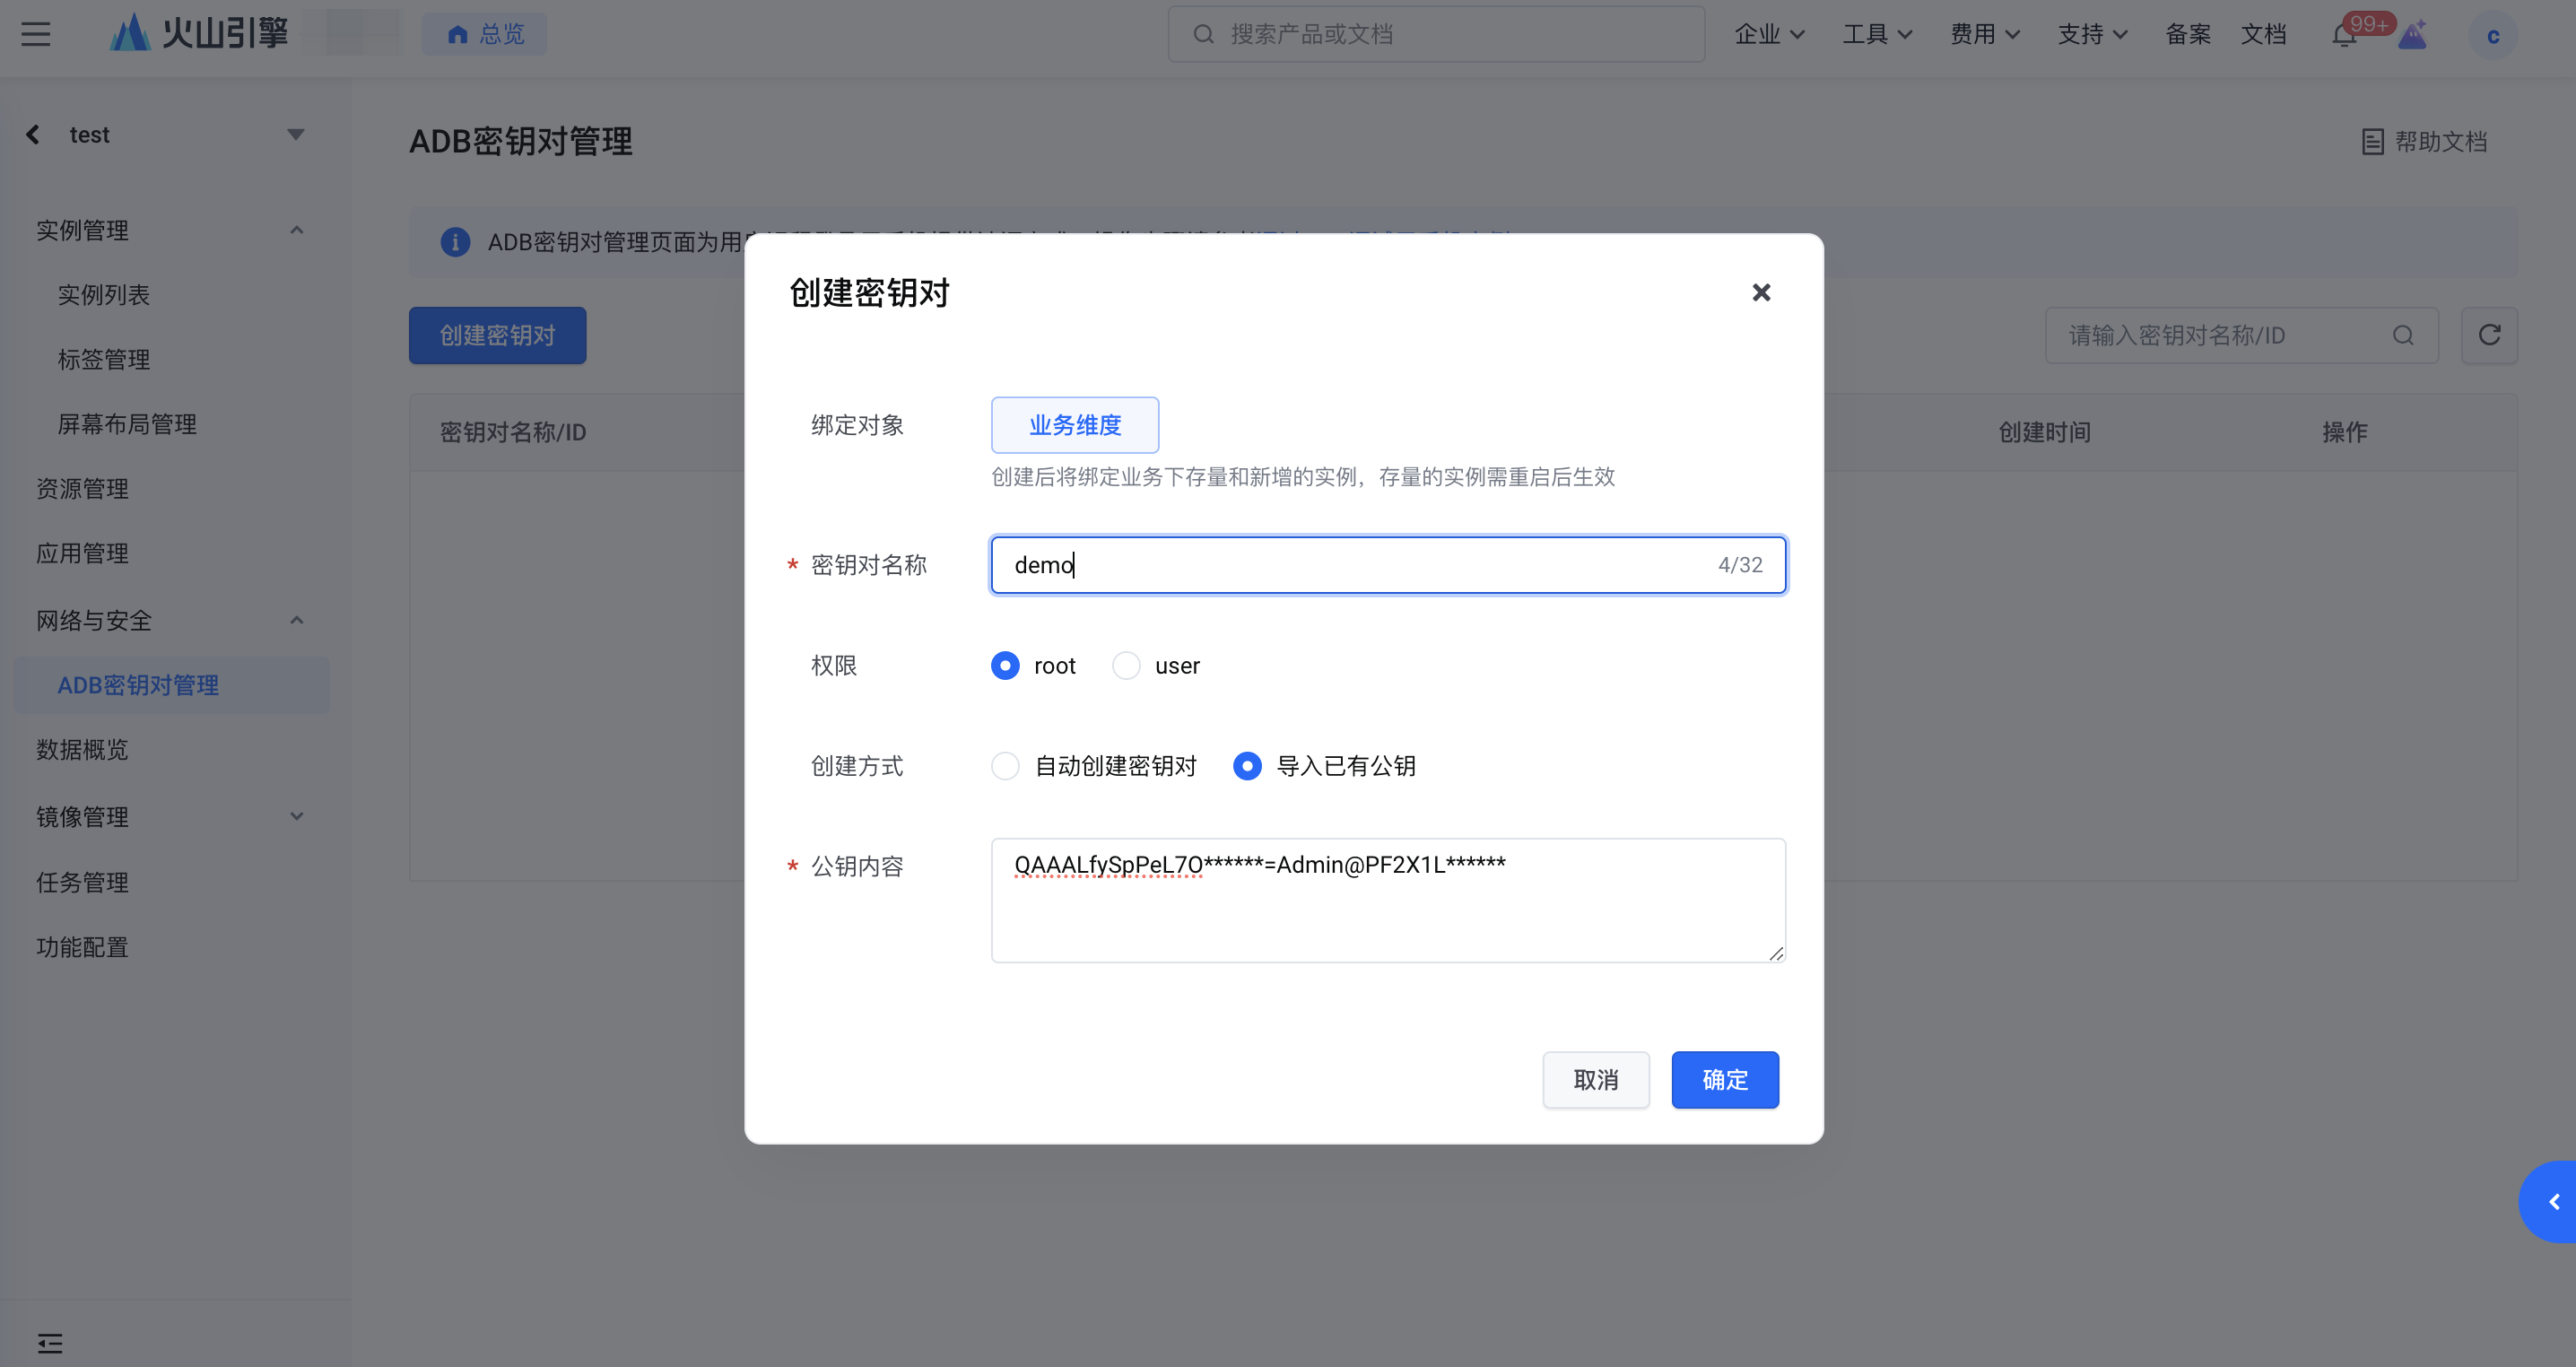Go to 任务管理 sidebar item
The image size is (2576, 1367).
82,882
